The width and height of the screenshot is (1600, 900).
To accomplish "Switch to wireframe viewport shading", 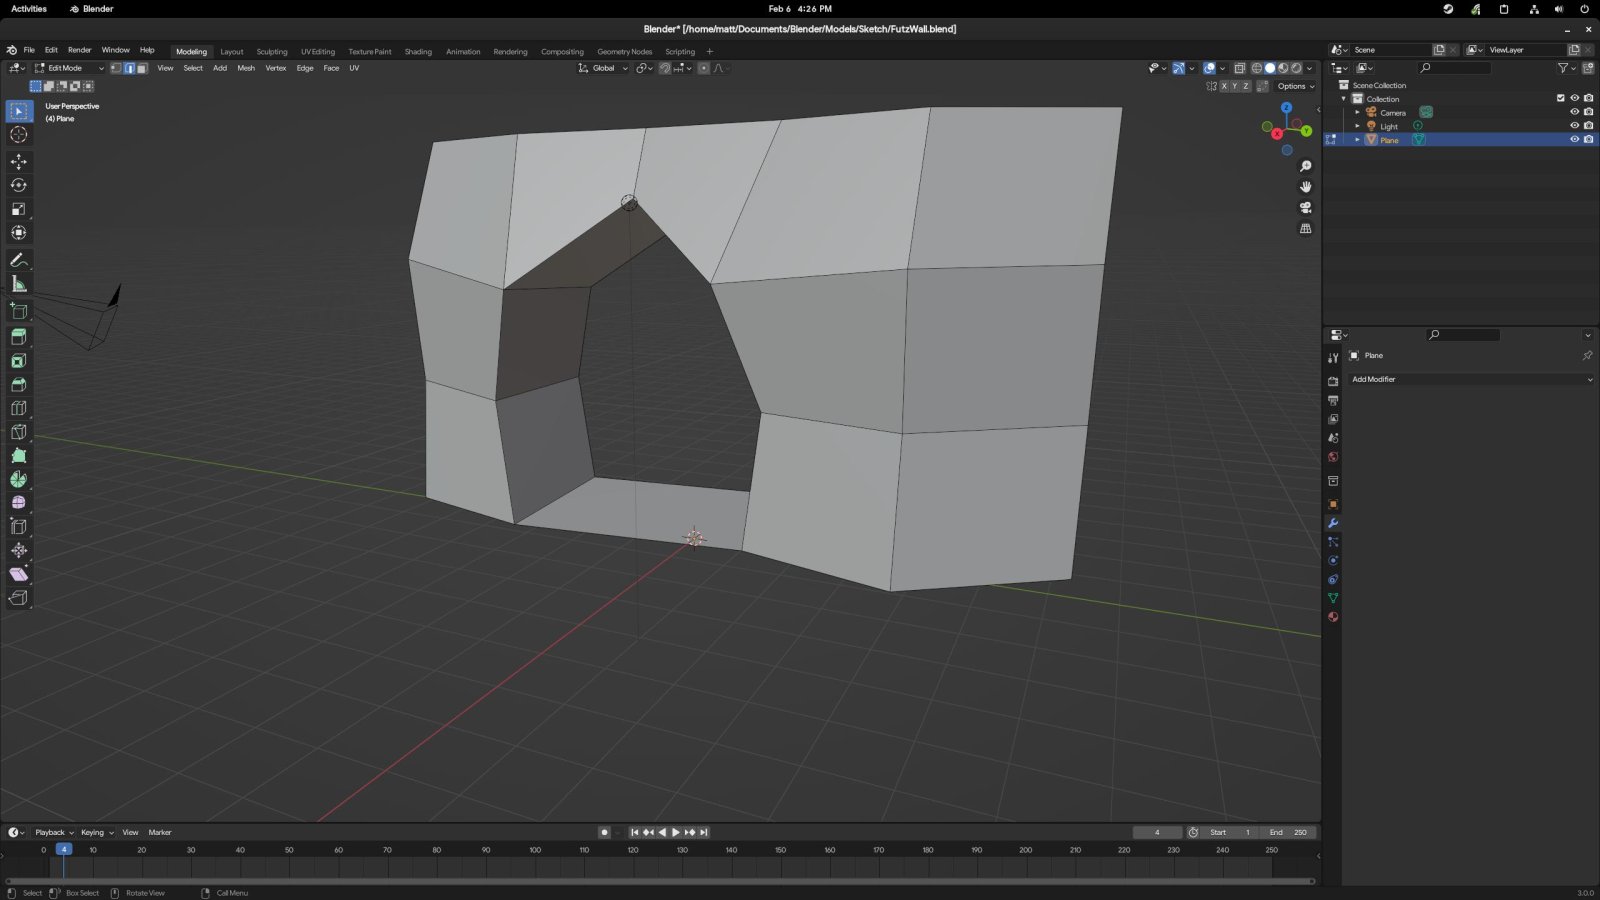I will [1257, 68].
